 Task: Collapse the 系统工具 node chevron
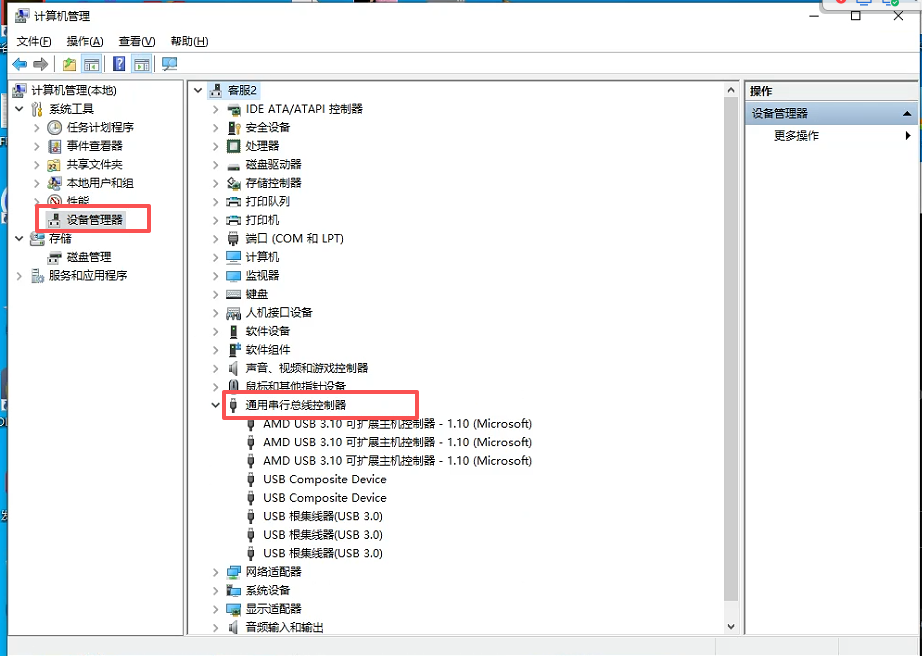[x=19, y=109]
